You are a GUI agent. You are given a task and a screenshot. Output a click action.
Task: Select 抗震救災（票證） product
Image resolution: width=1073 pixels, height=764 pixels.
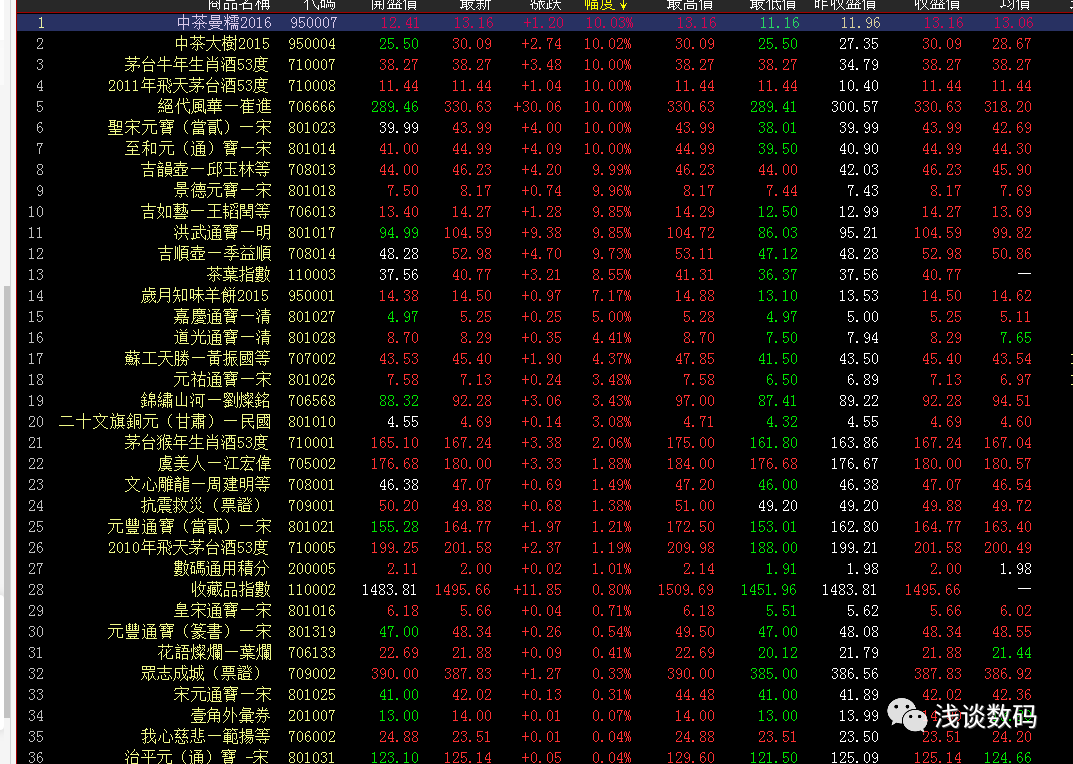coord(202,506)
